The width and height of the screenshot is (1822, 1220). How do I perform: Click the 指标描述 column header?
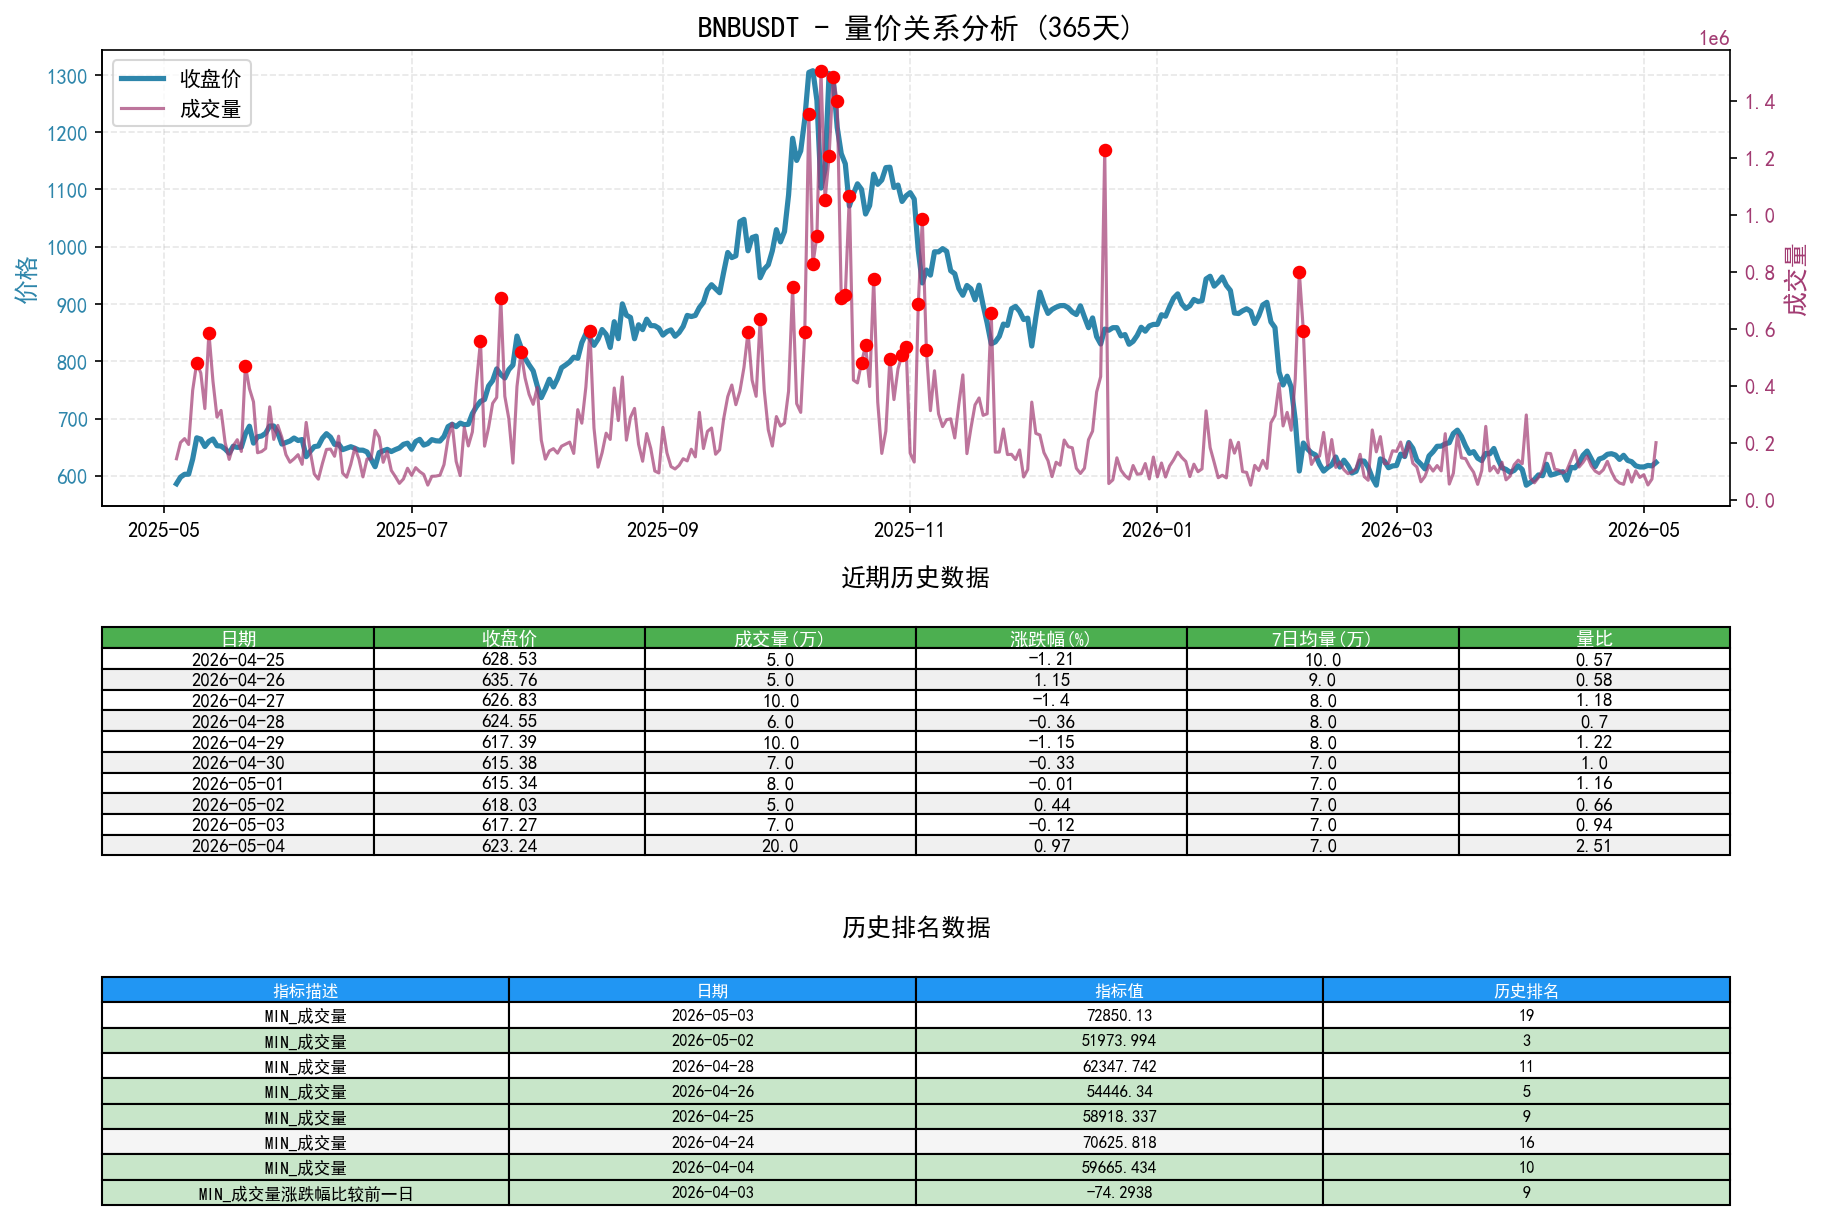coord(305,990)
